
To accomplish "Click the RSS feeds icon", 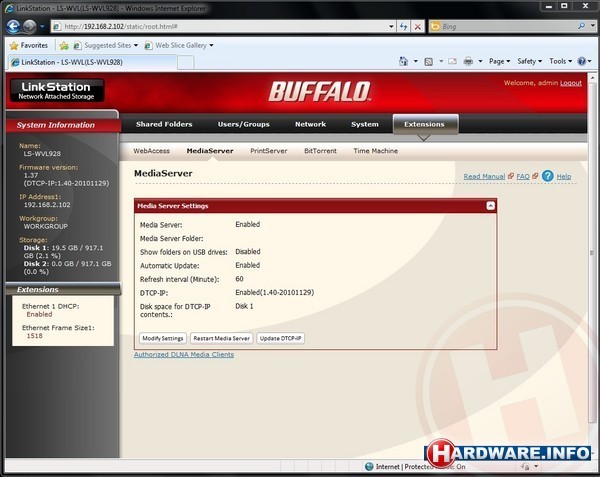I will tap(429, 61).
